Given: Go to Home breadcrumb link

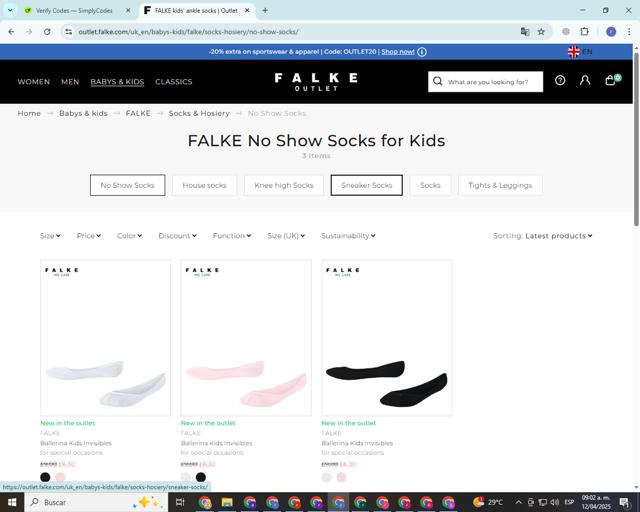Looking at the screenshot, I should (x=29, y=113).
